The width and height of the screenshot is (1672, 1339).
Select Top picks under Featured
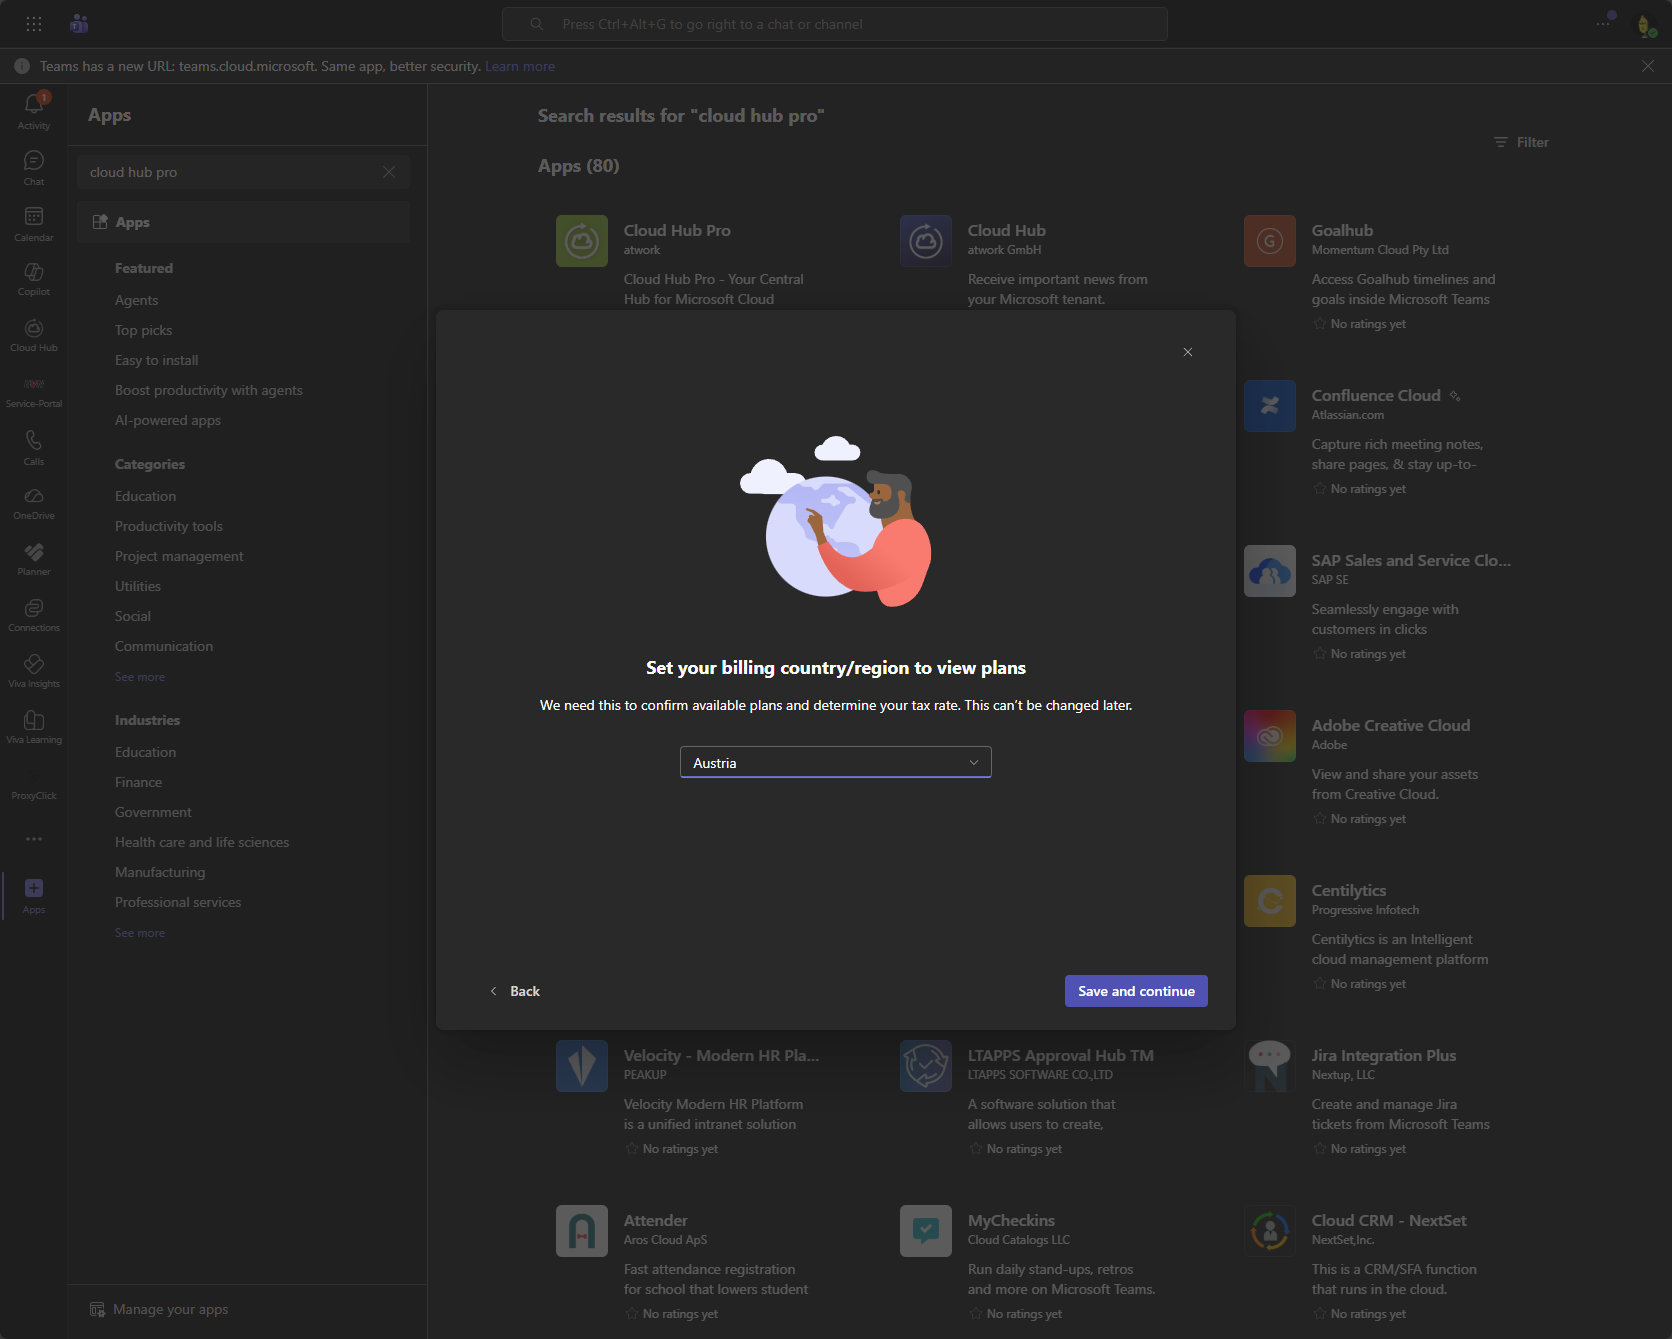(144, 330)
